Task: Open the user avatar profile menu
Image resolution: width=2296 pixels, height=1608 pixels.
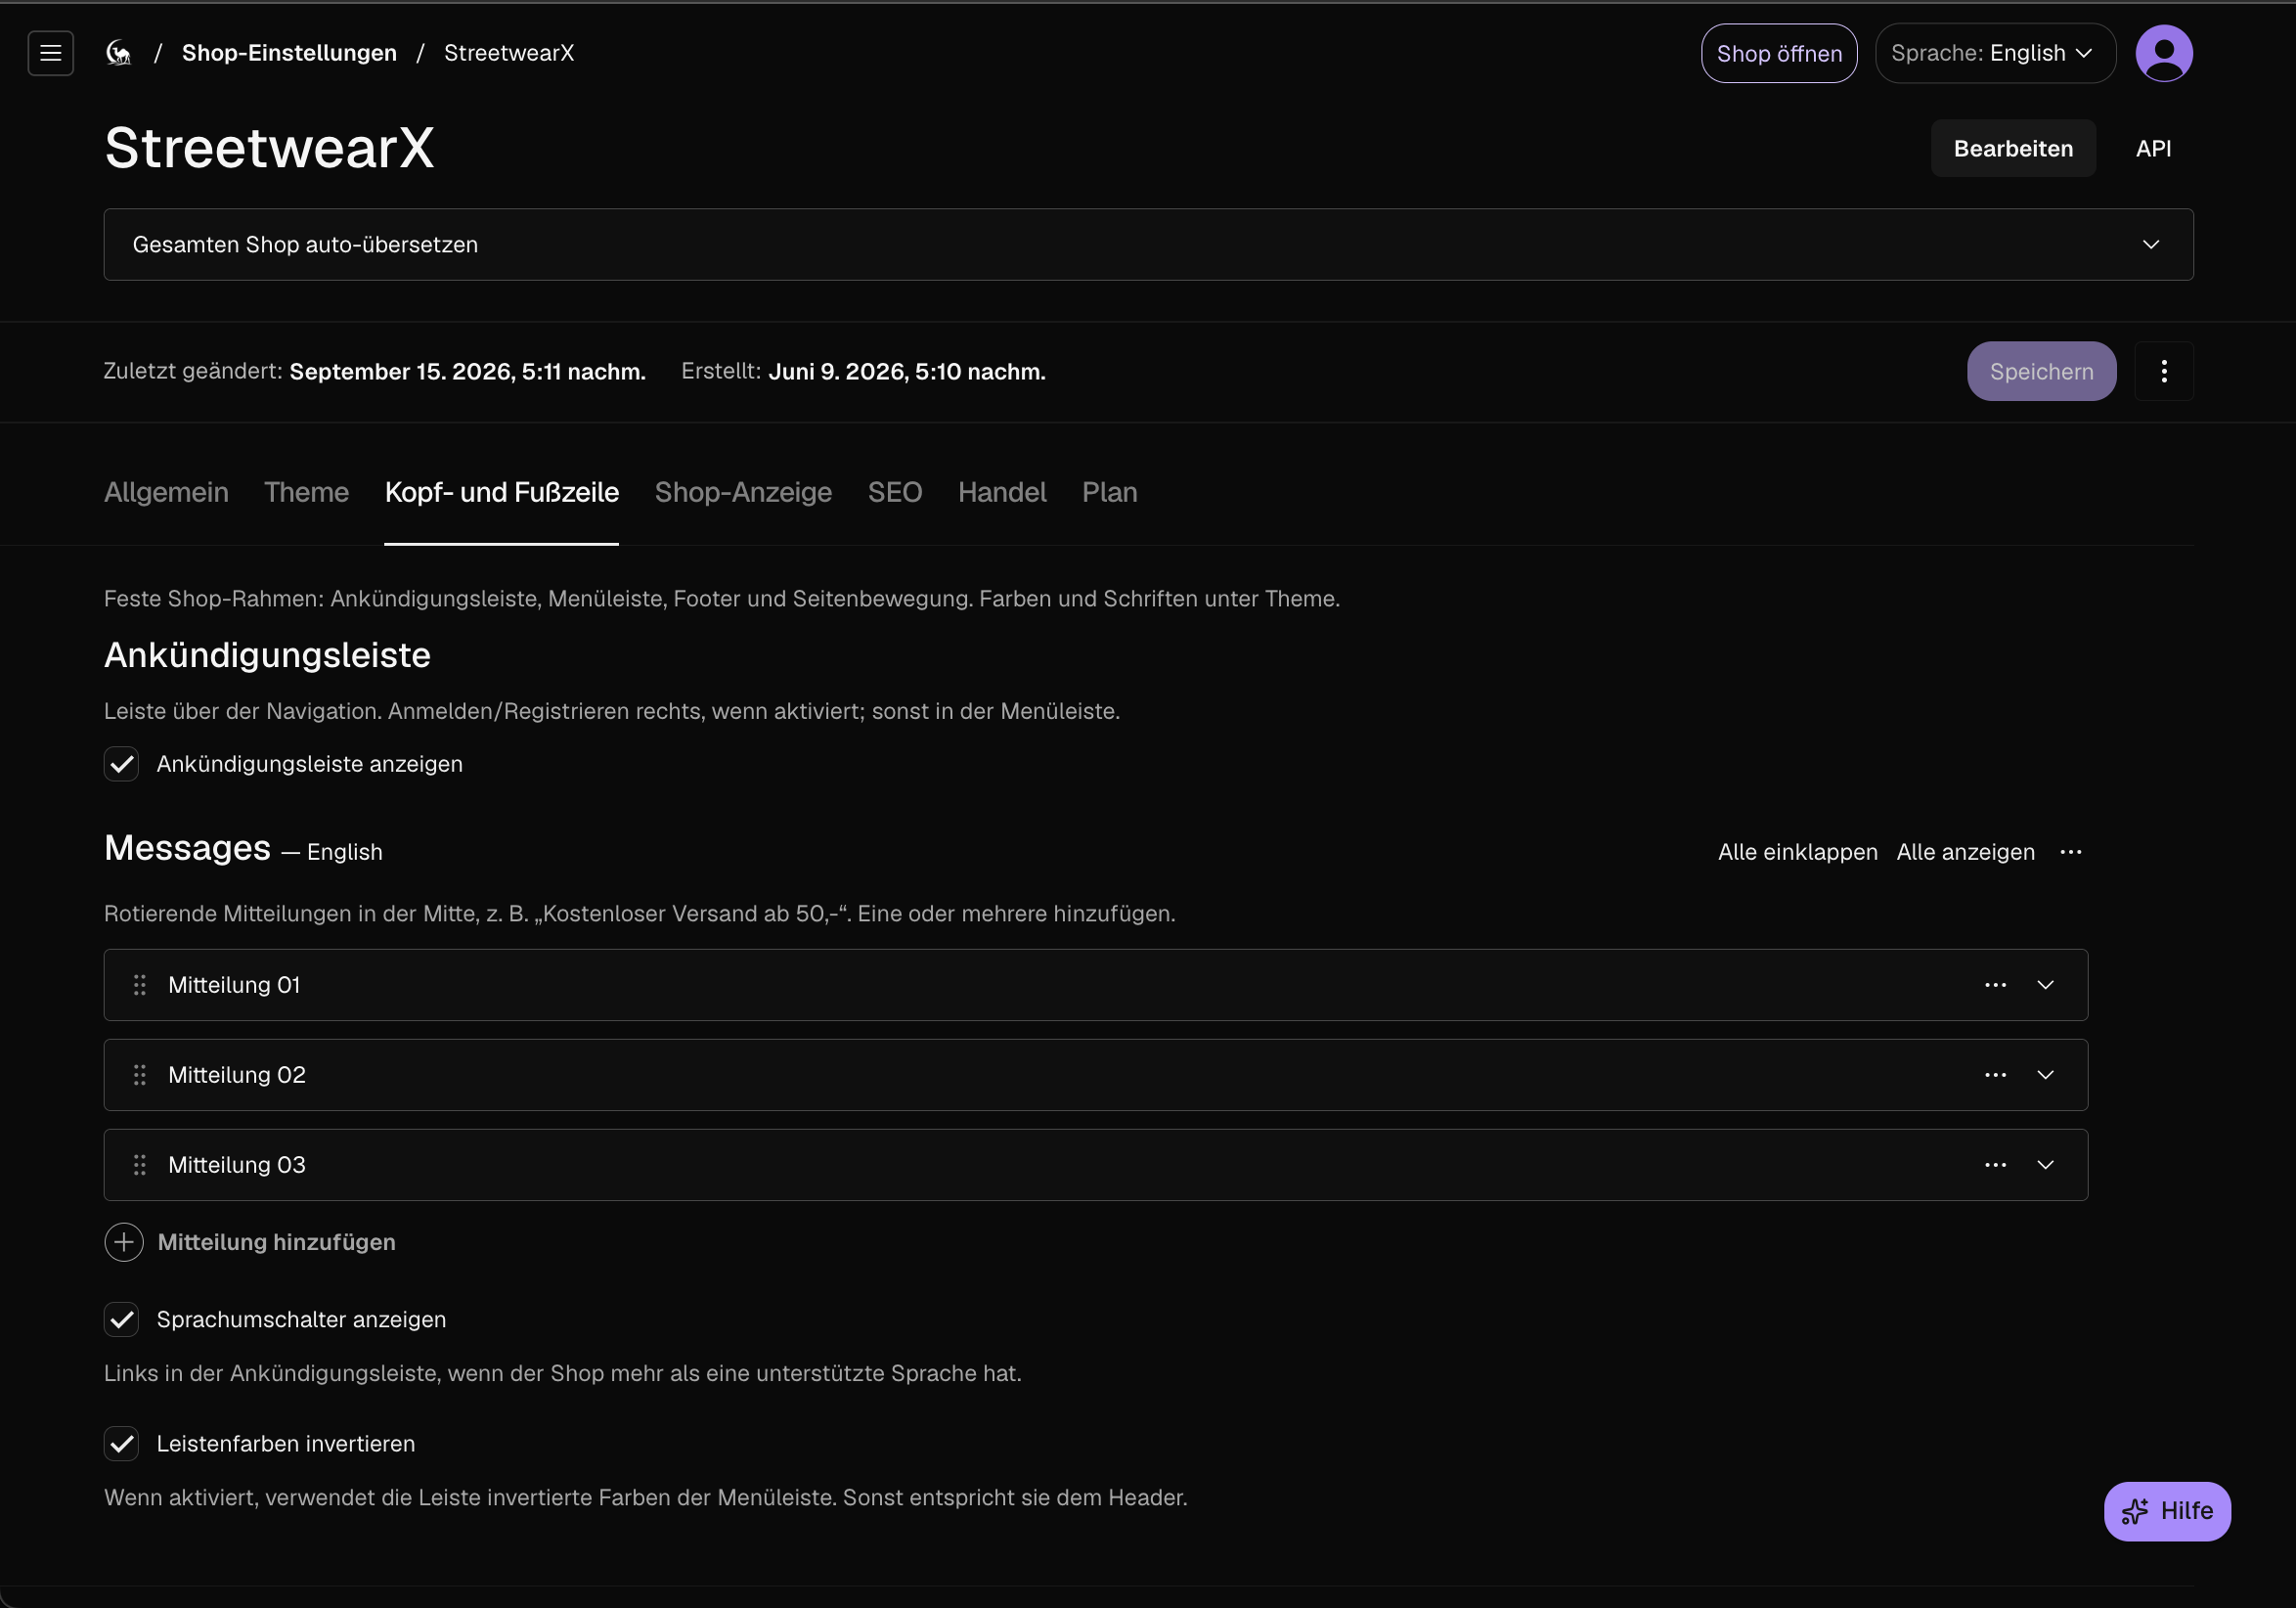Action: tap(2164, 53)
